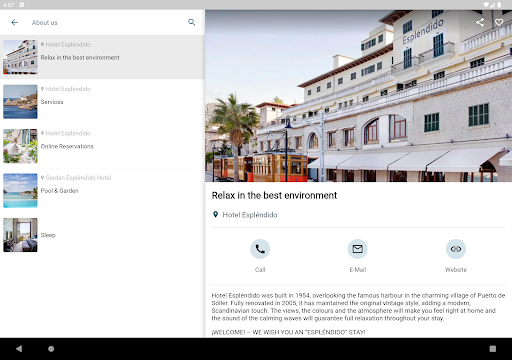
Task: Favorite the hotel with the heart icon
Action: coord(499,22)
